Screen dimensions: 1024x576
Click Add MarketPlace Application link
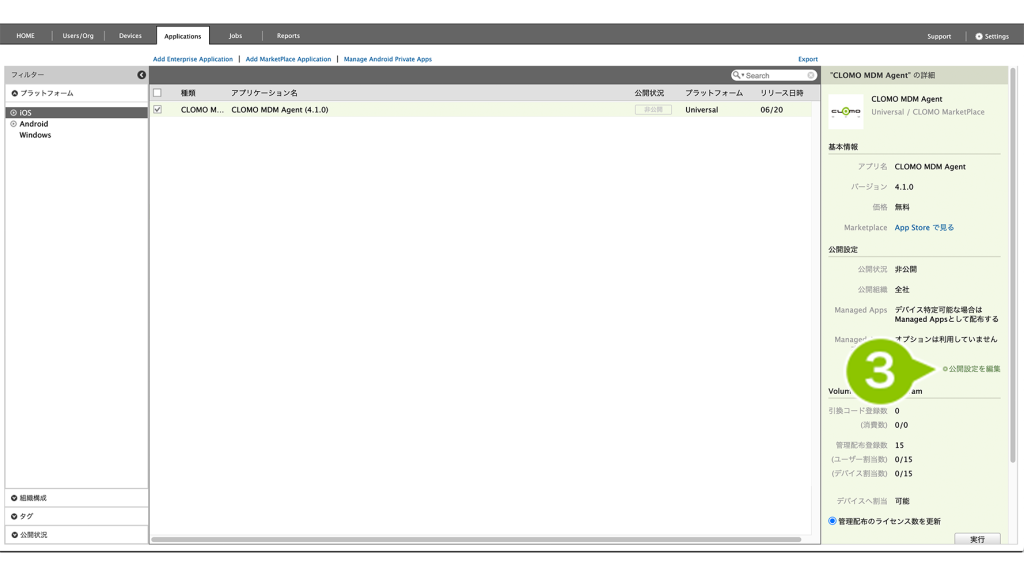coord(288,59)
